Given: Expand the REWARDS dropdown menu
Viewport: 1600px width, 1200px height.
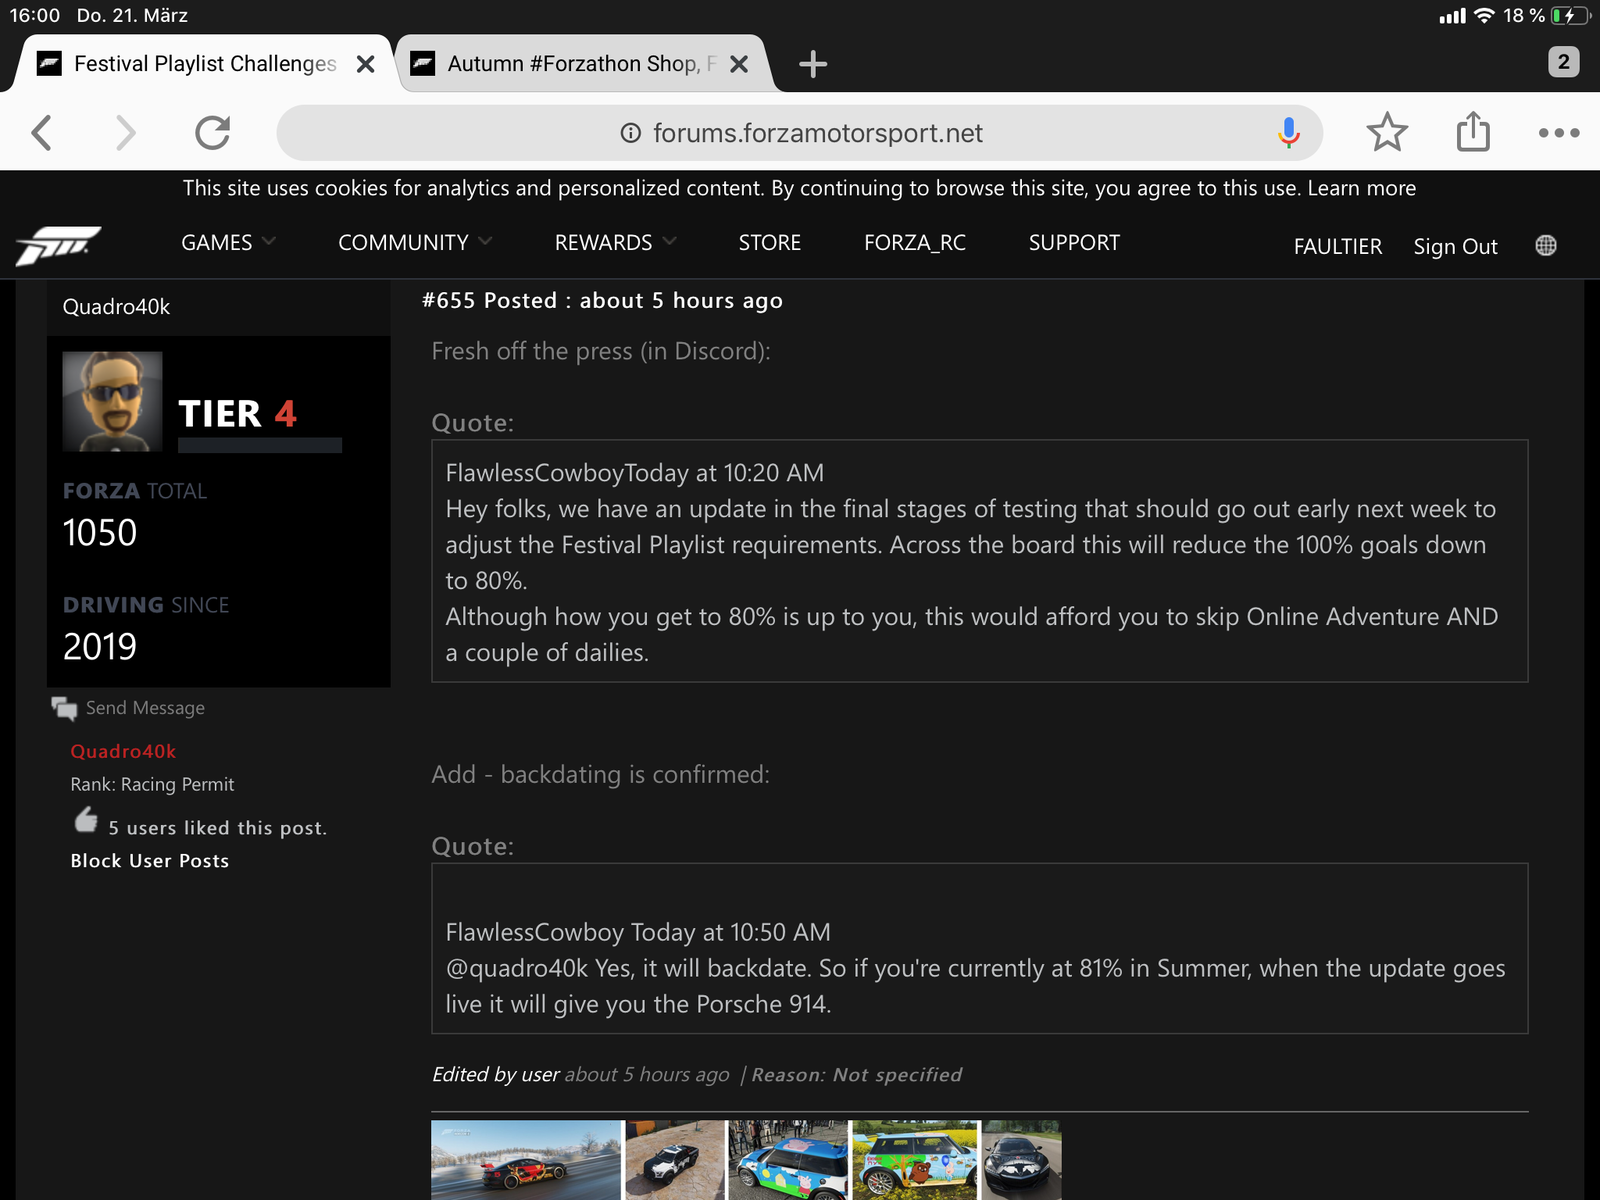Looking at the screenshot, I should coord(615,242).
